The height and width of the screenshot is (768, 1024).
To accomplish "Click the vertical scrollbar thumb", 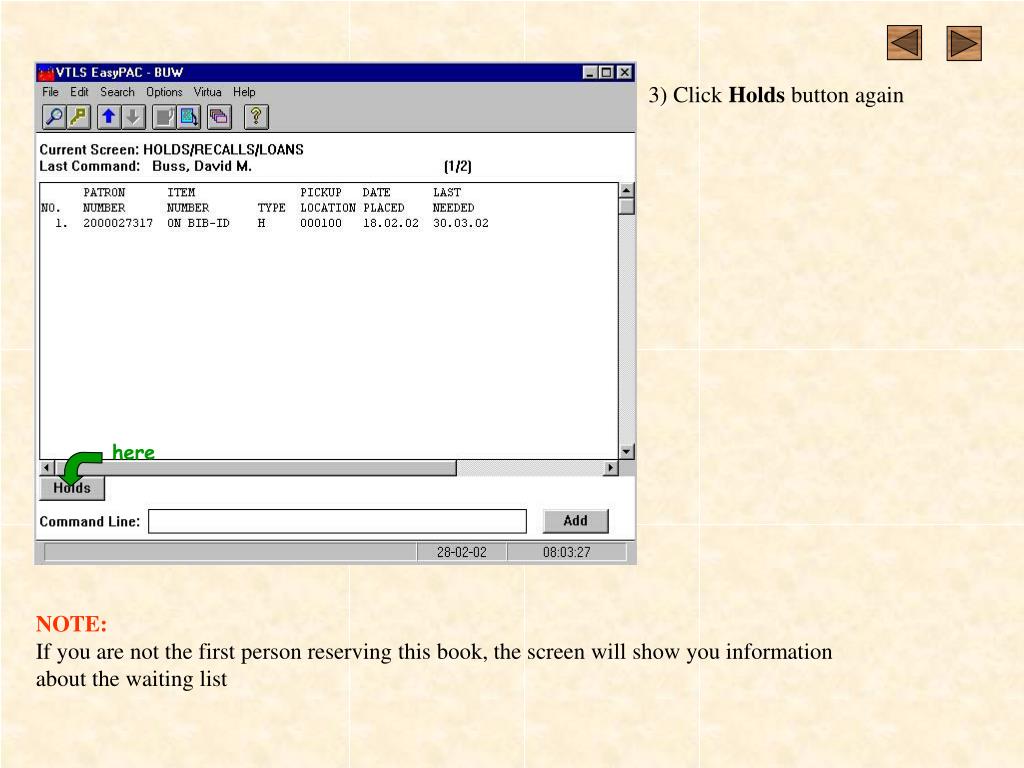I will pos(626,206).
